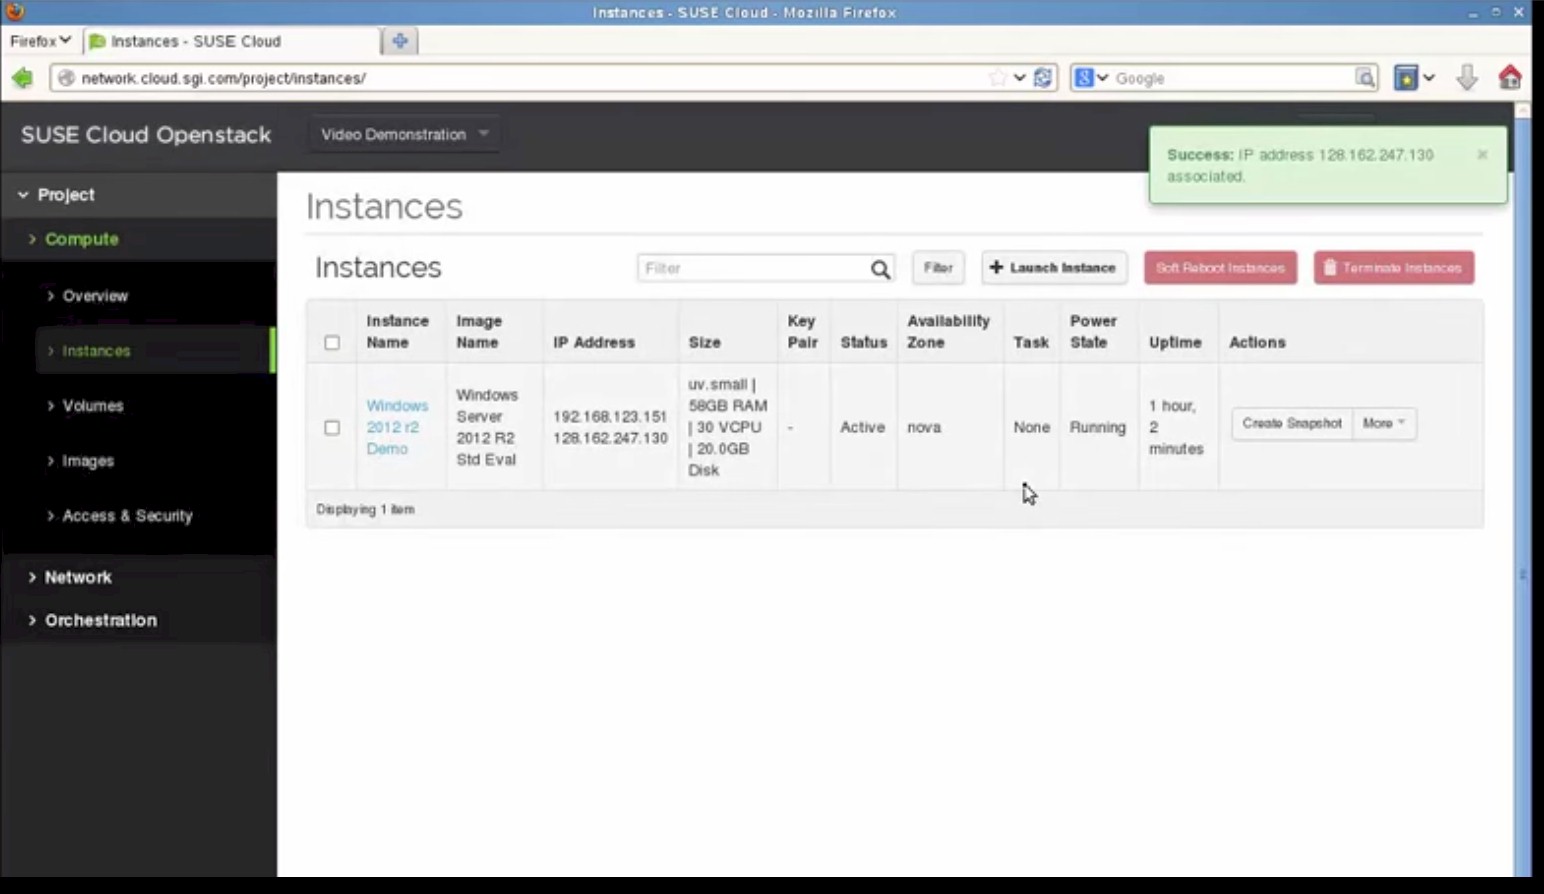Click the downloads arrow icon
The image size is (1544, 894).
click(1466, 77)
